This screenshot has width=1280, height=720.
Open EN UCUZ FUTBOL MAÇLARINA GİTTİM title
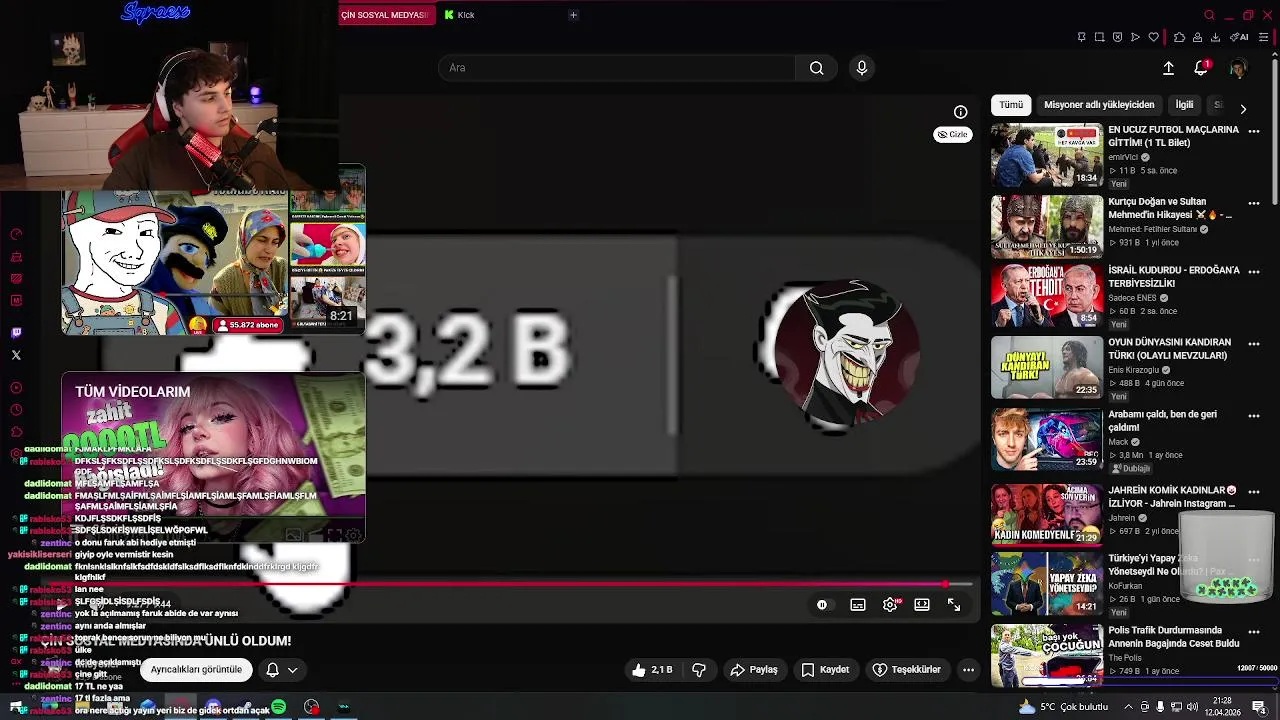1173,136
